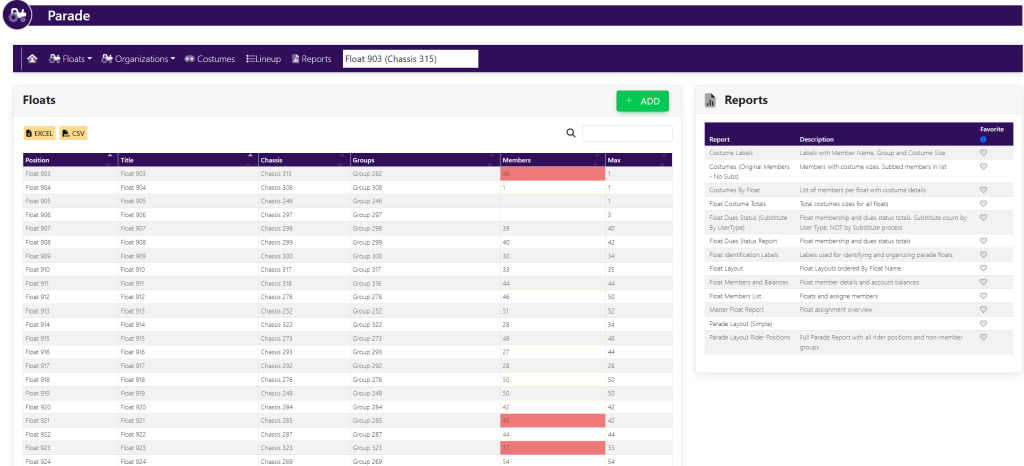Sort table by Position column
Image resolution: width=1024 pixels, height=466 pixels.
tap(69, 160)
